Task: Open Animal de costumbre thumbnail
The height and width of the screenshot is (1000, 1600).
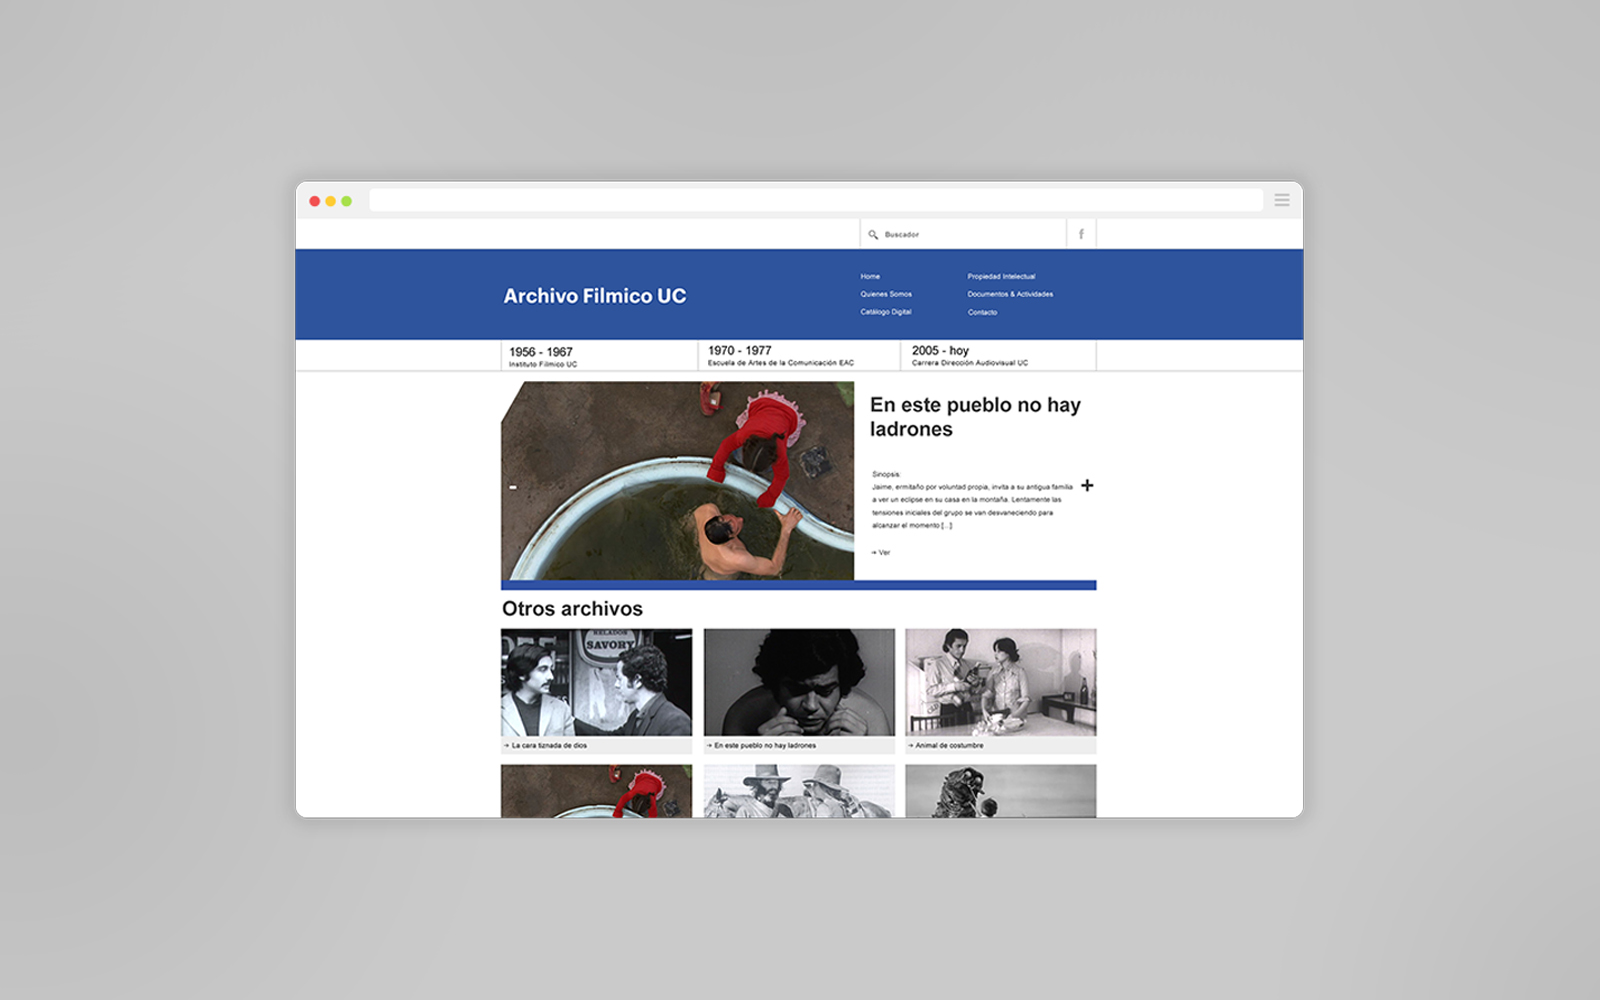Action: tap(1001, 682)
